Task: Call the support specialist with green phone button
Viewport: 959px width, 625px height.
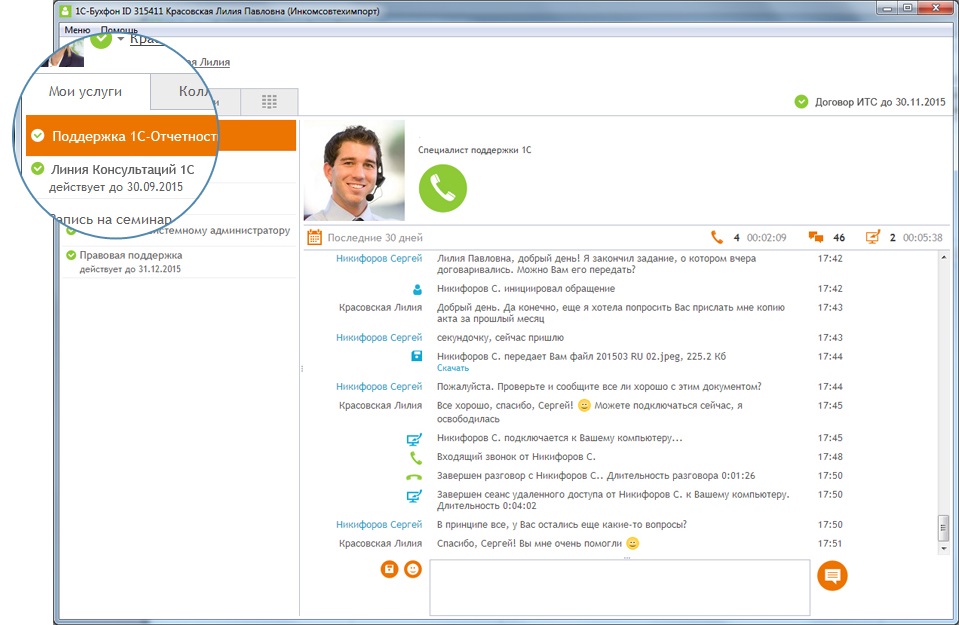Action: click(443, 188)
